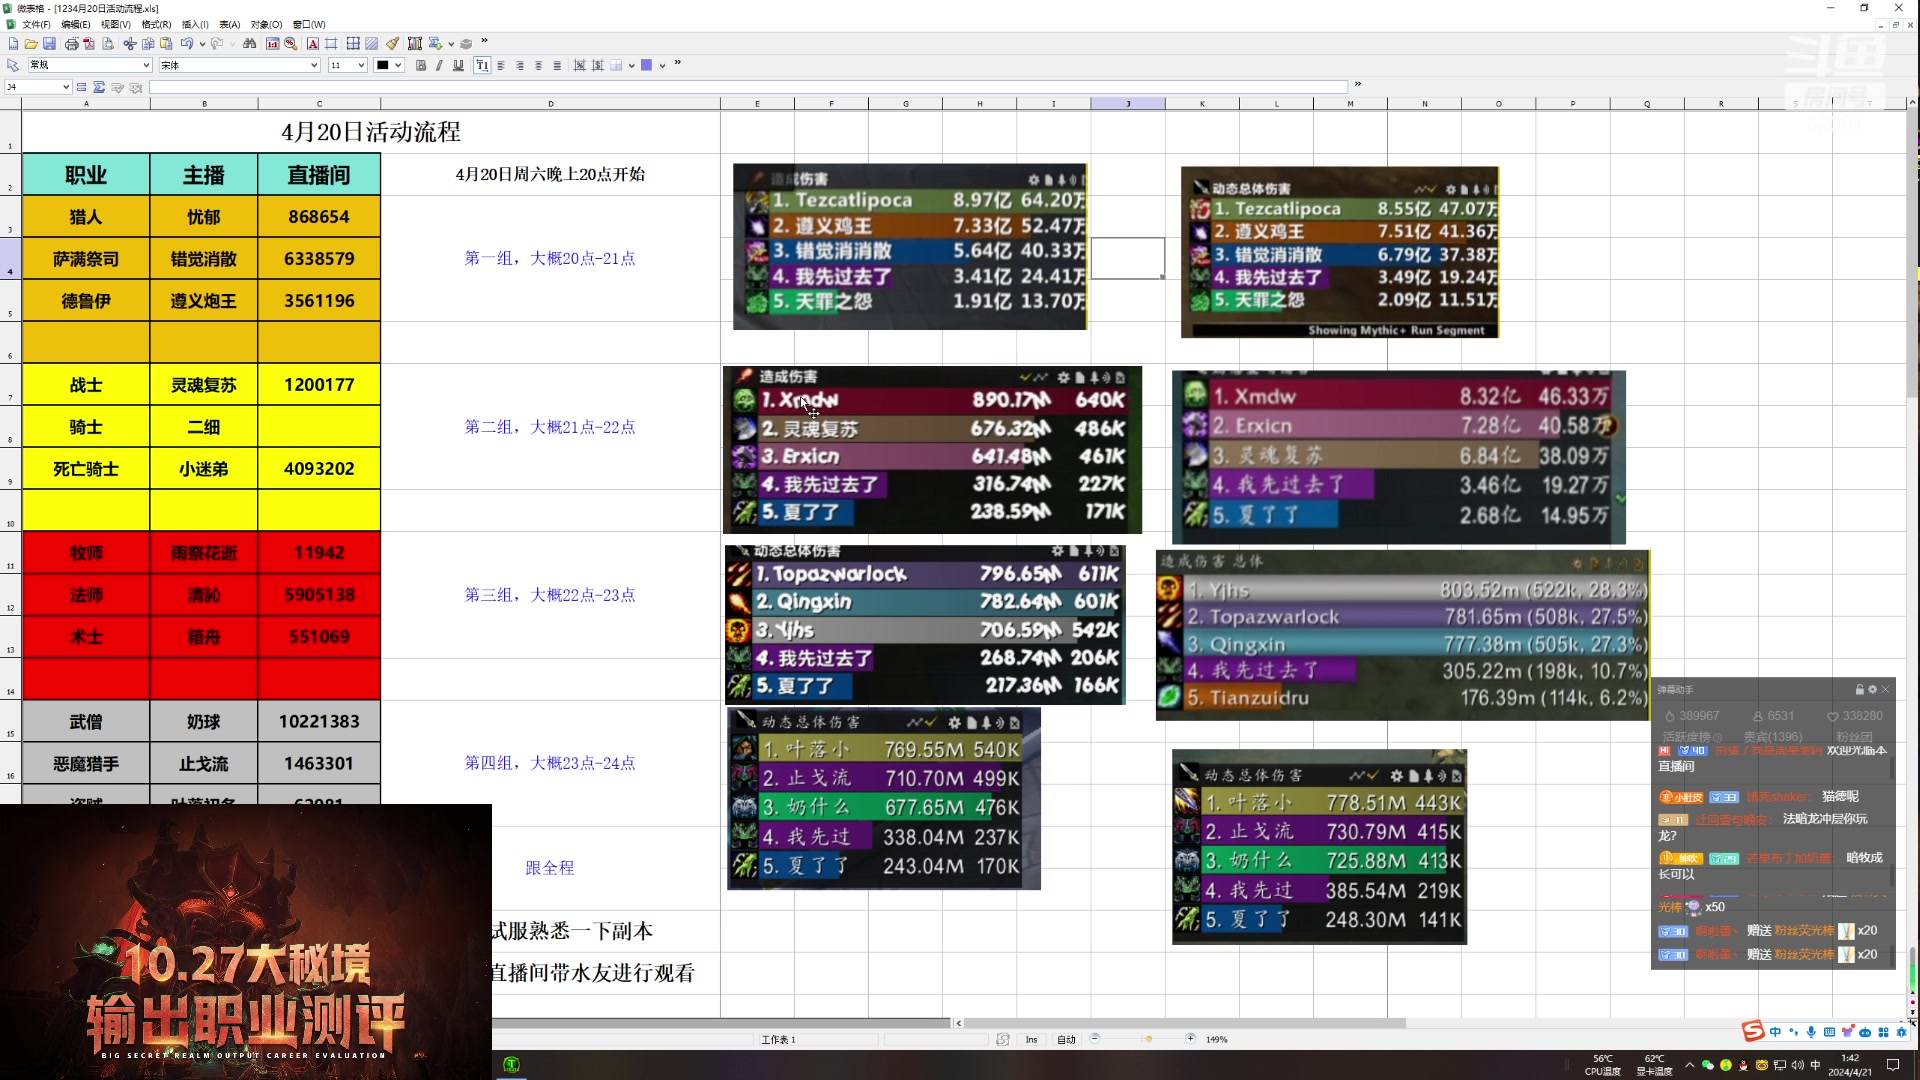Click the zoom in plus button

(x=1190, y=1039)
